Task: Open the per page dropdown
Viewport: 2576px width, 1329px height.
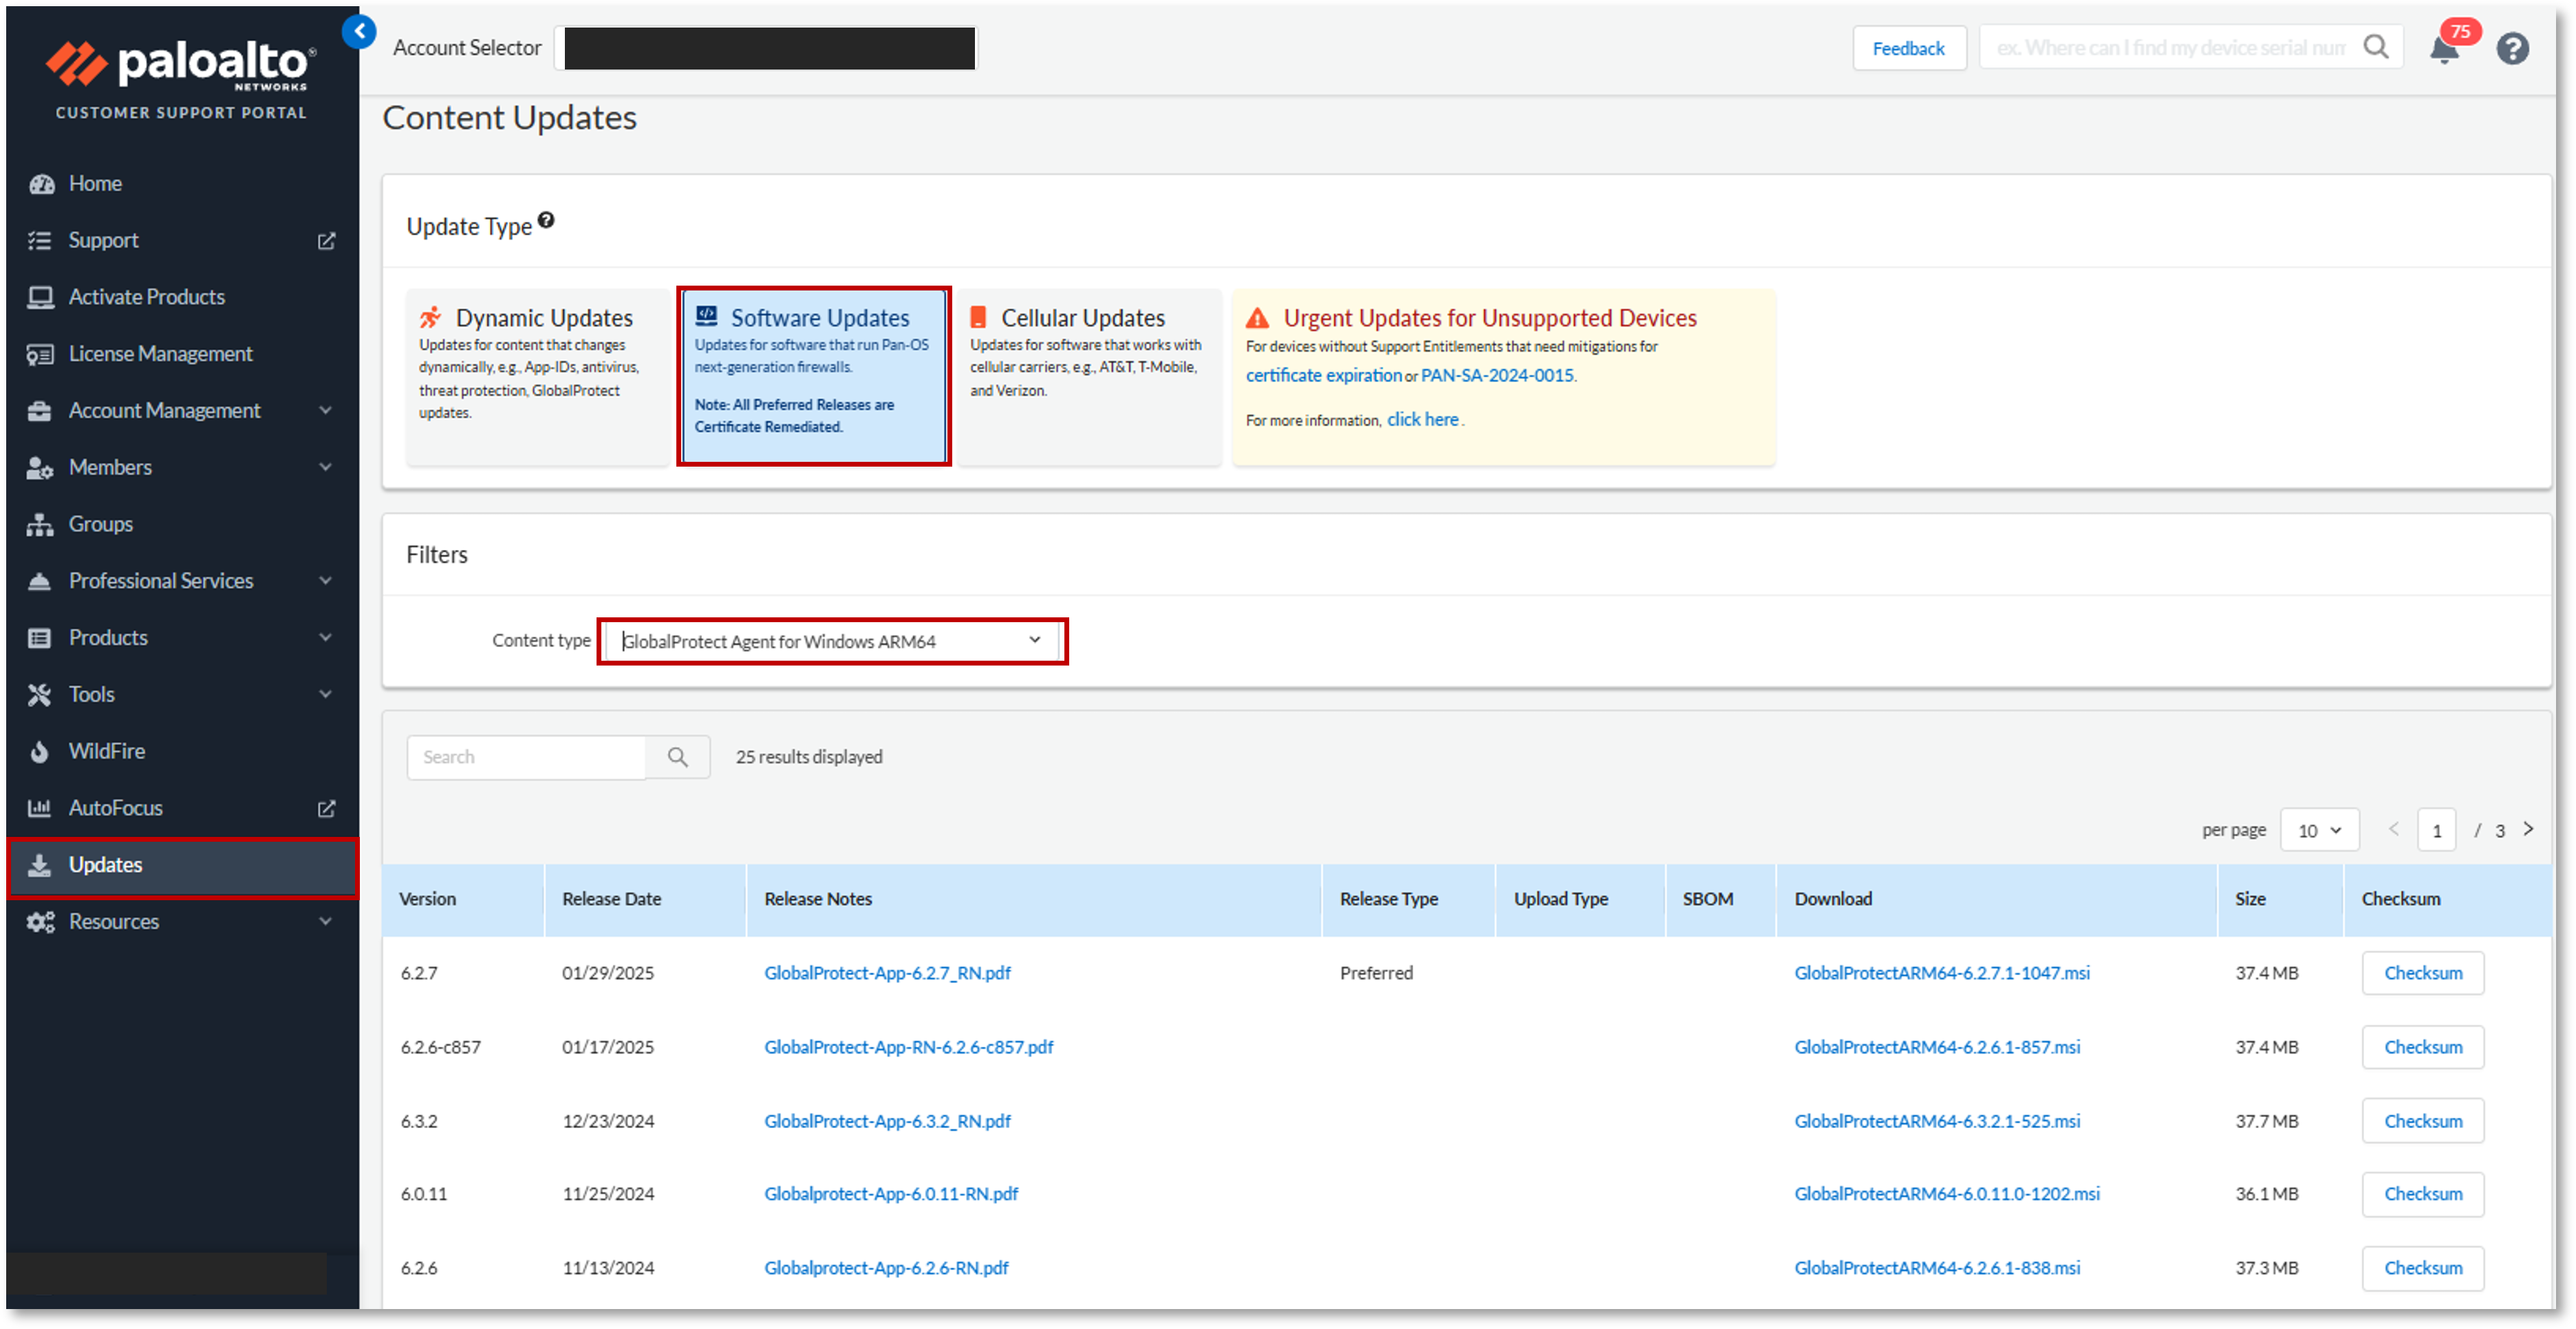Action: pyautogui.click(x=2319, y=831)
